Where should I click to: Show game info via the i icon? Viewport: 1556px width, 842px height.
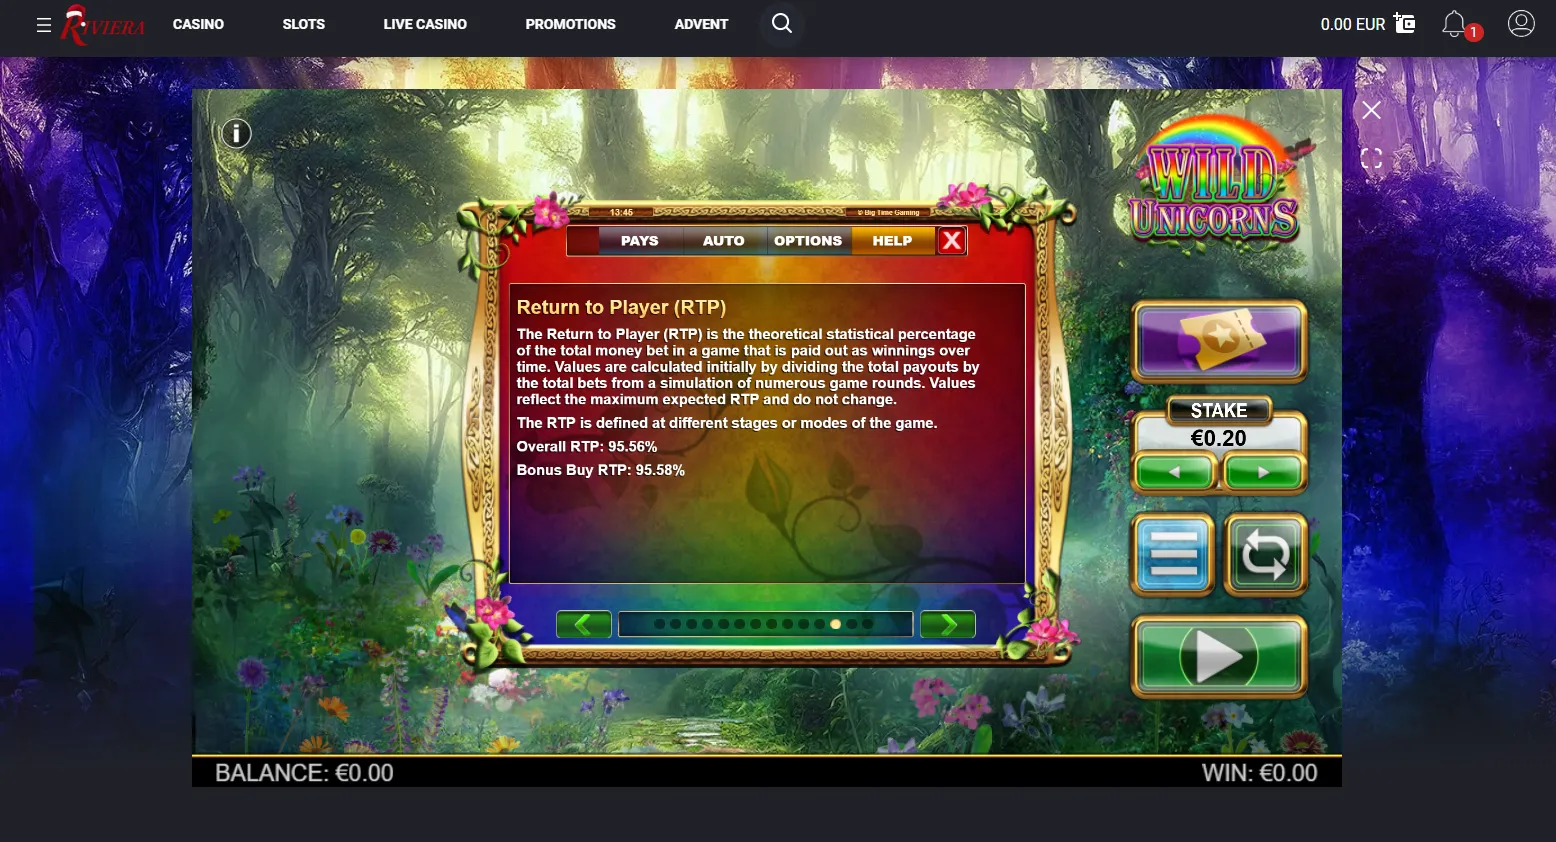click(236, 133)
